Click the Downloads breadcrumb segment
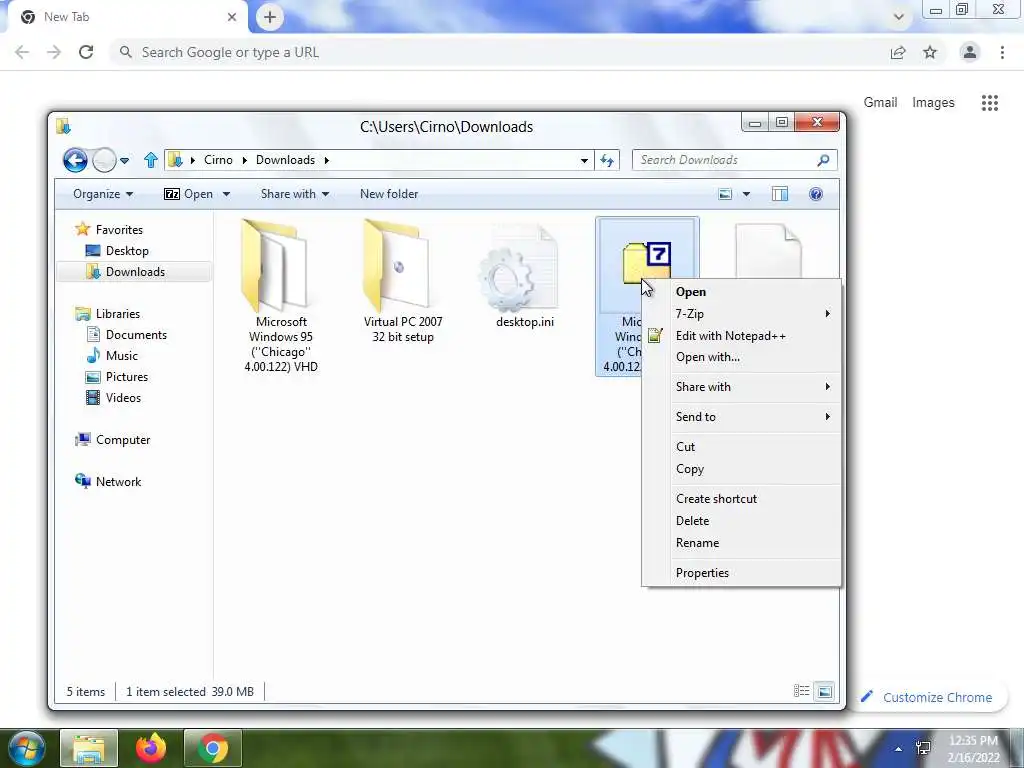Screen dimensions: 1024x768 285,160
